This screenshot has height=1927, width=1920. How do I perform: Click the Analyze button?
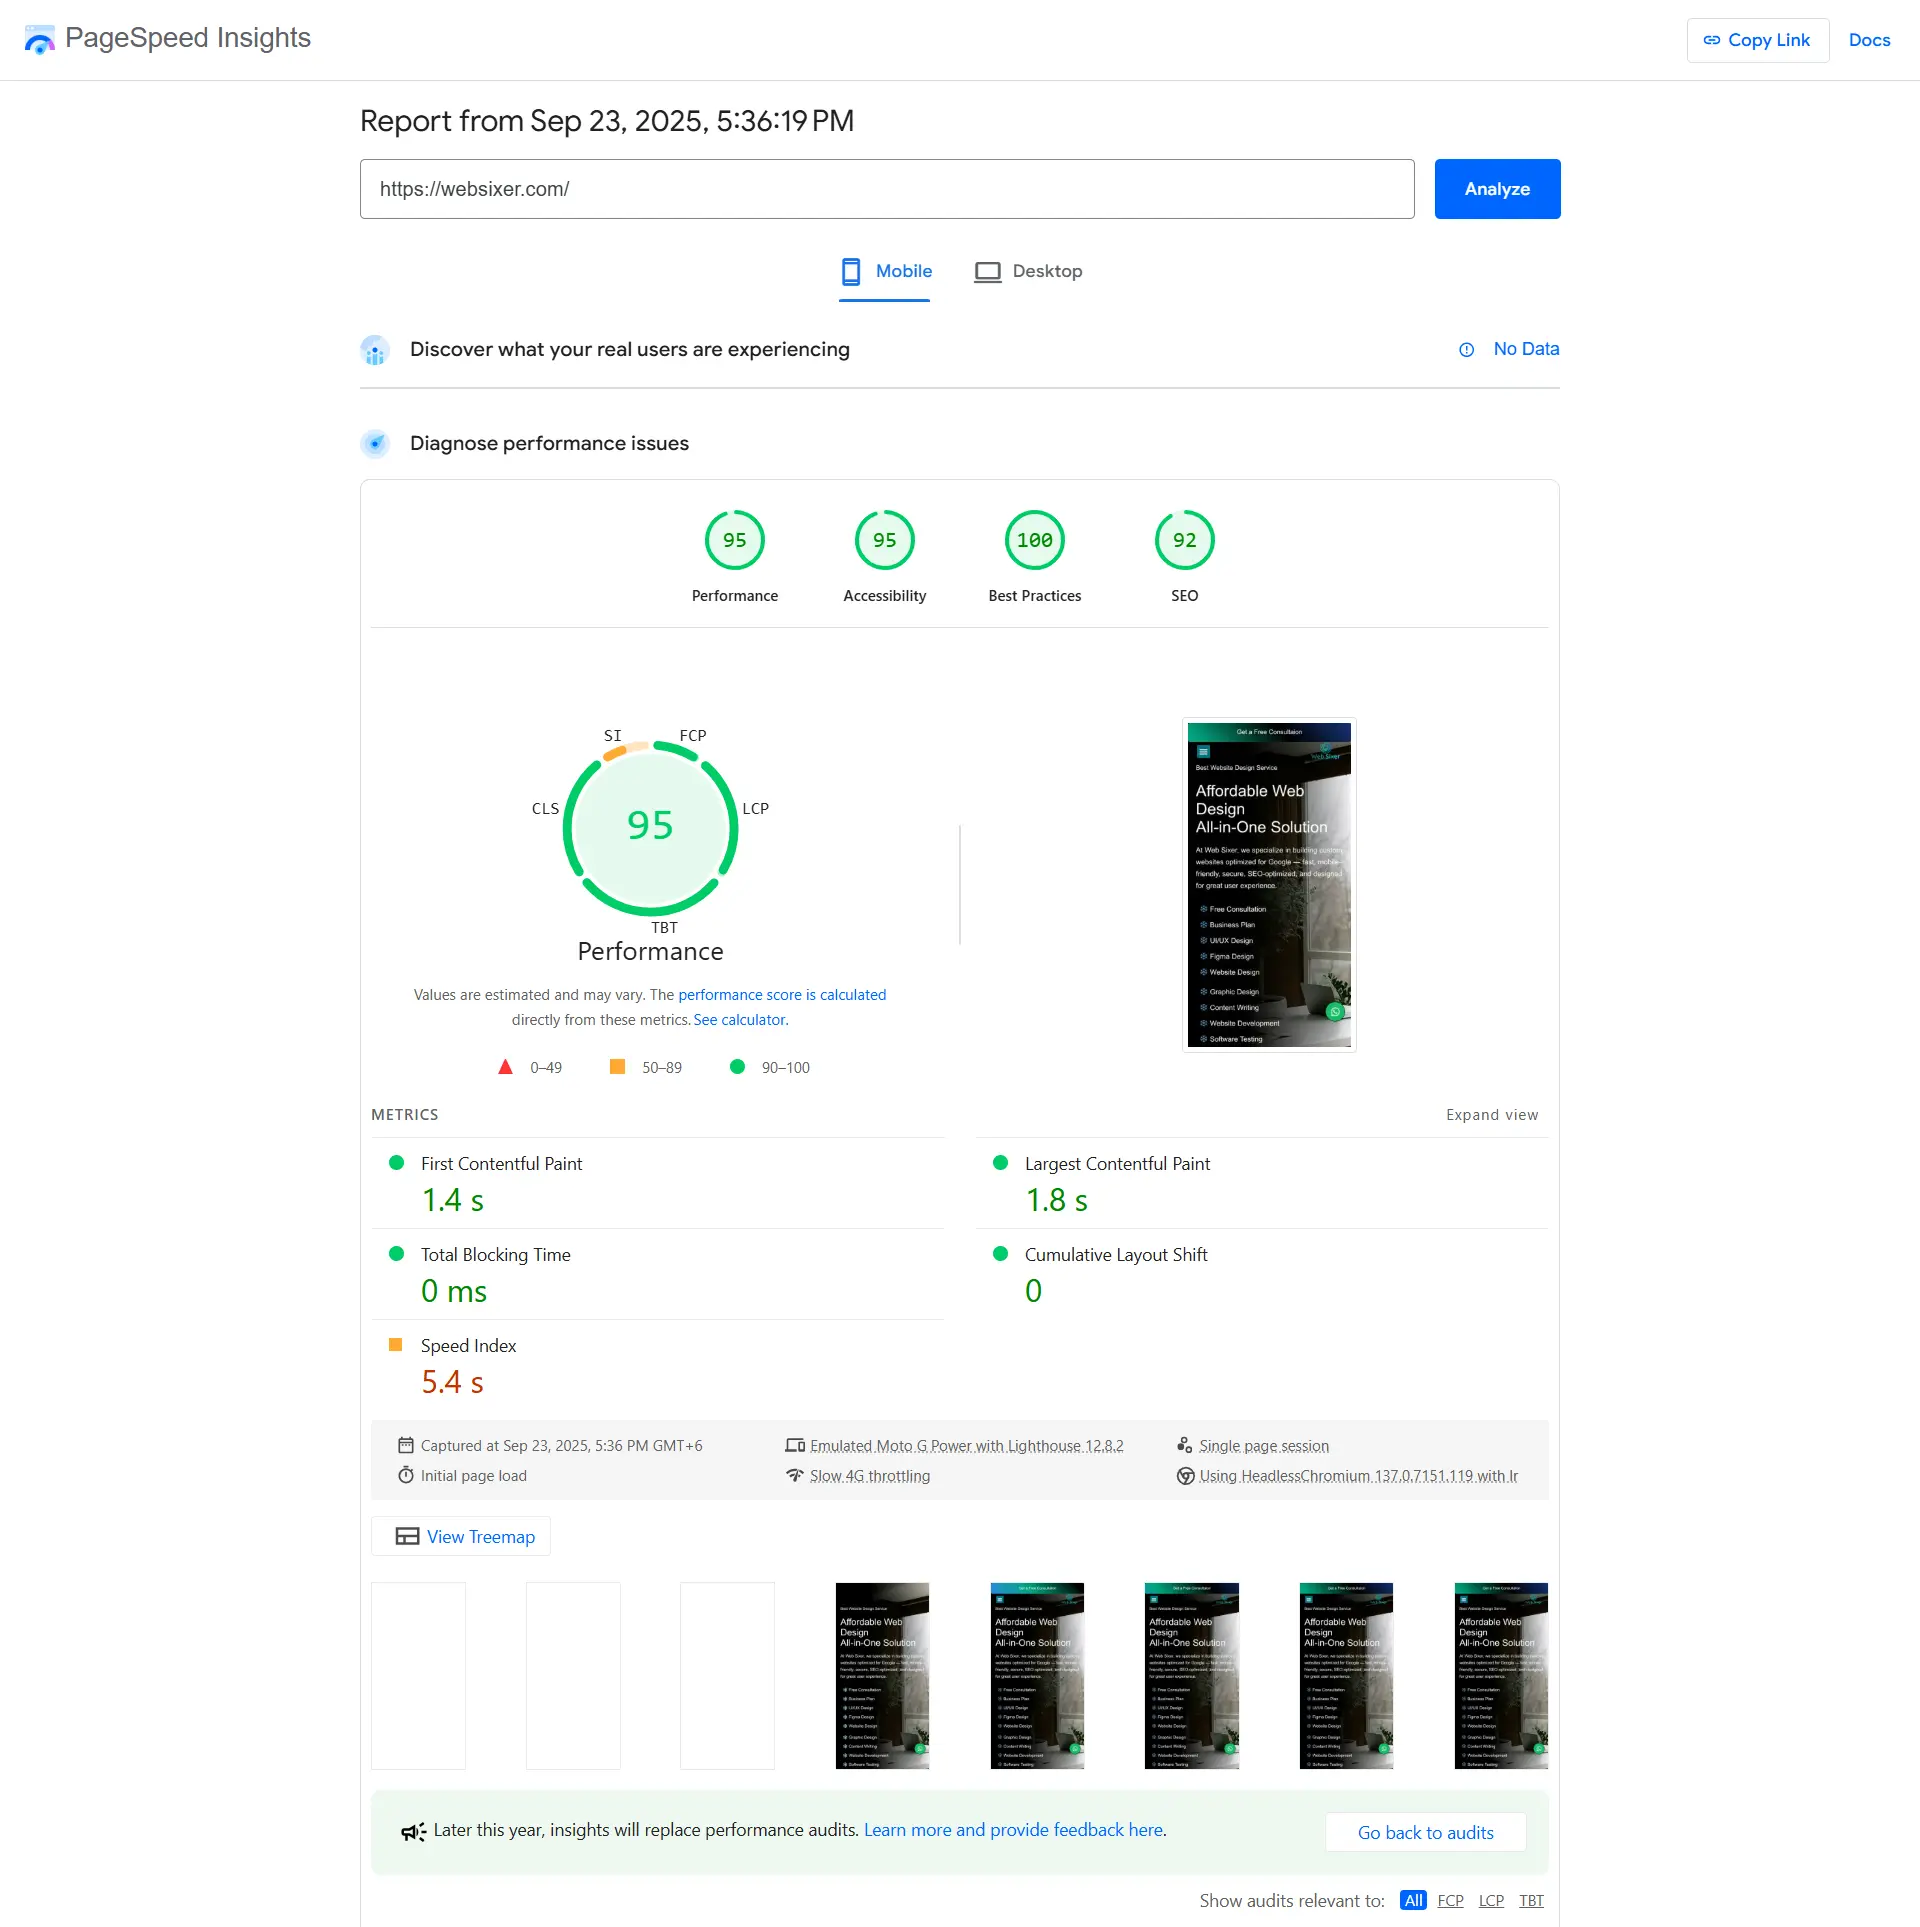pos(1496,189)
